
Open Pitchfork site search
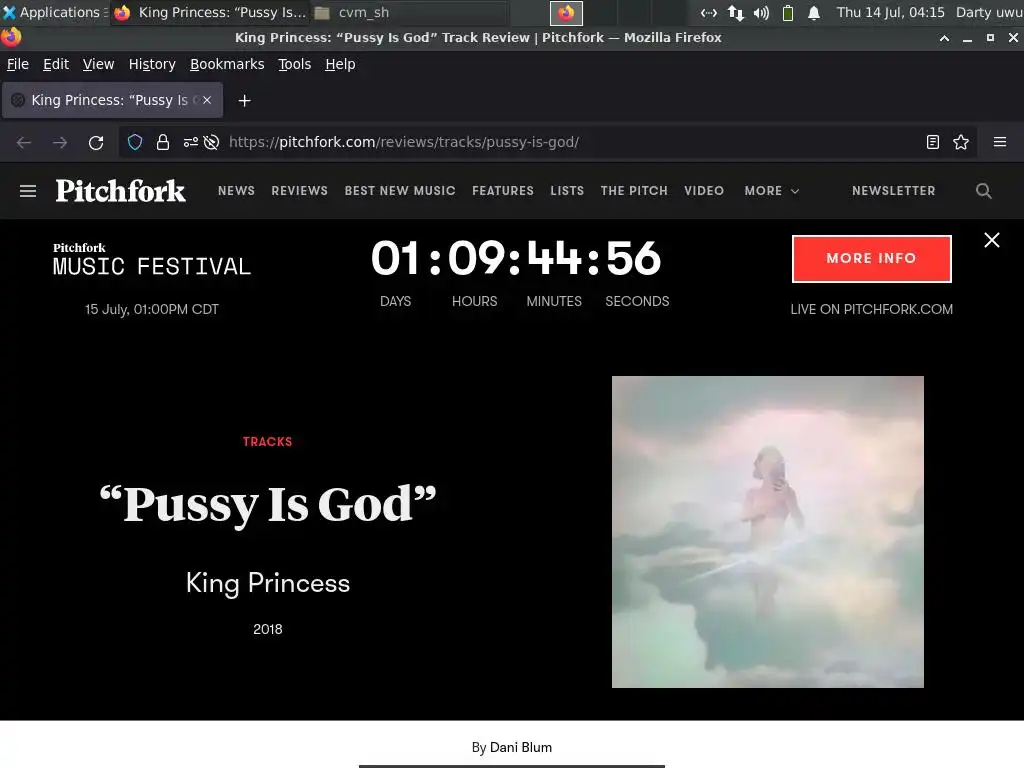[x=984, y=191]
